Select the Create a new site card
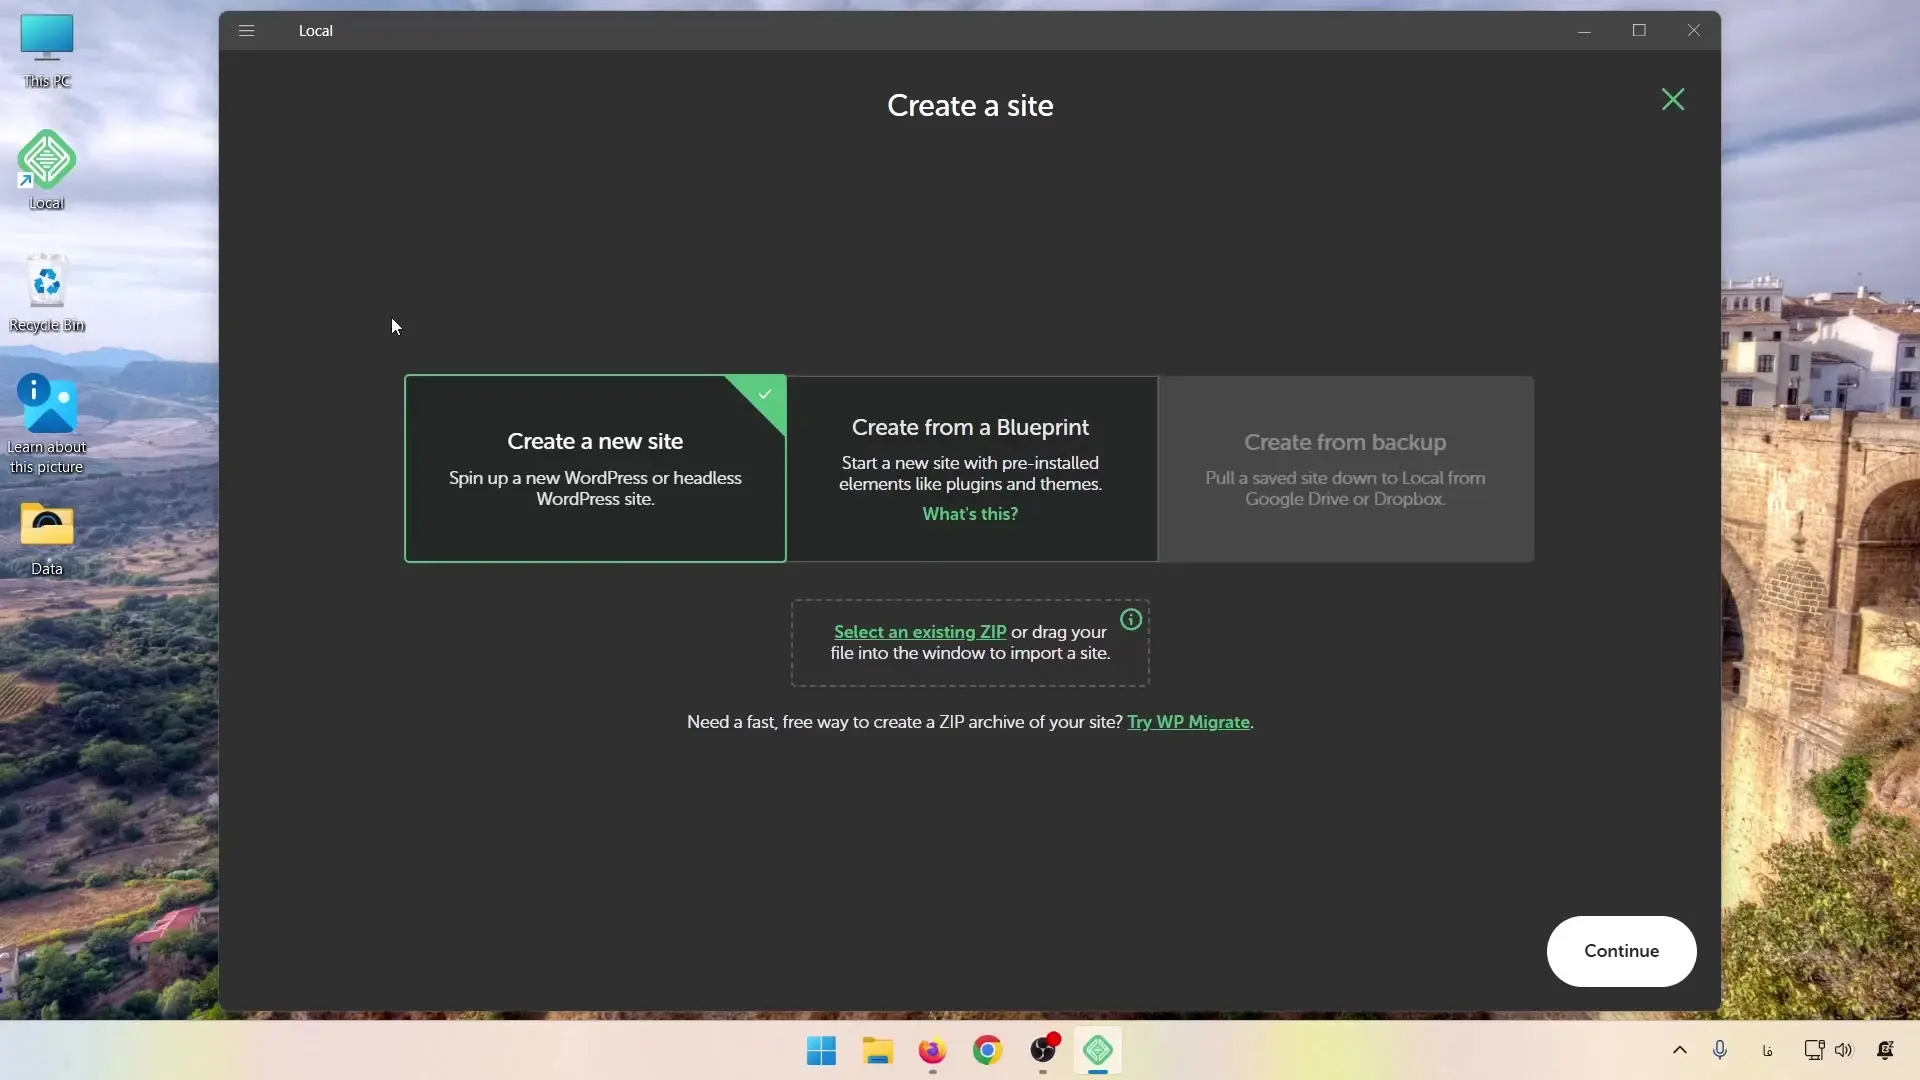1920x1080 pixels. 595,468
